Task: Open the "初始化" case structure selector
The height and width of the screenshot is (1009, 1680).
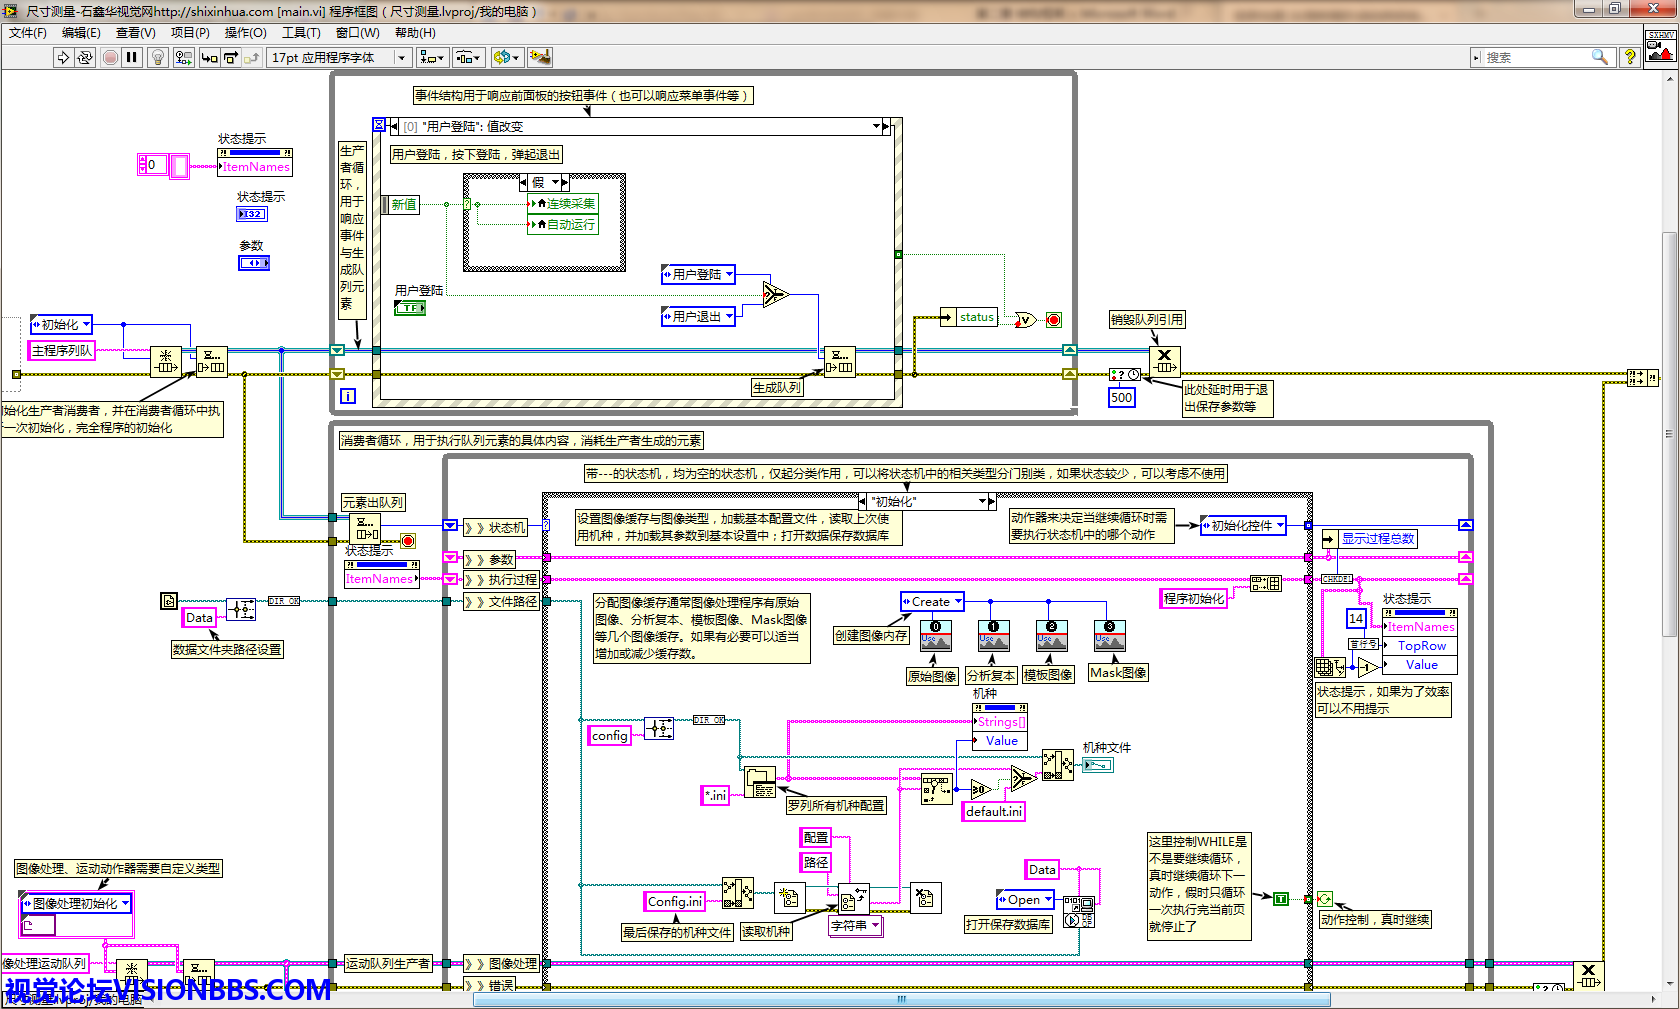Action: (982, 501)
